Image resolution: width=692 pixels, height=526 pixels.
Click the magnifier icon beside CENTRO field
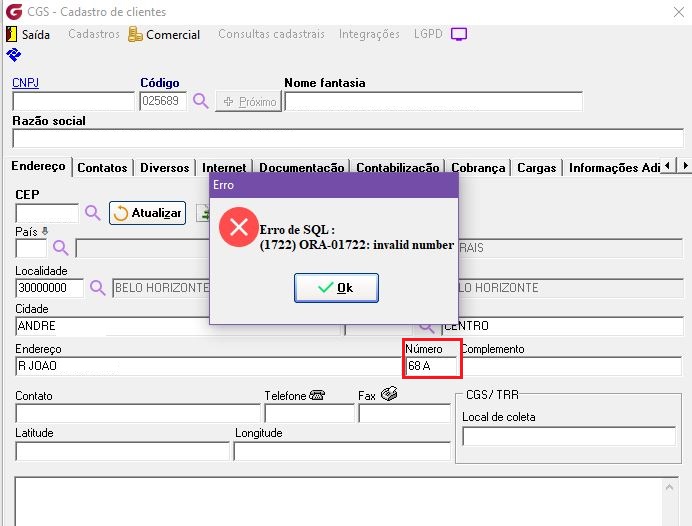tap(426, 327)
